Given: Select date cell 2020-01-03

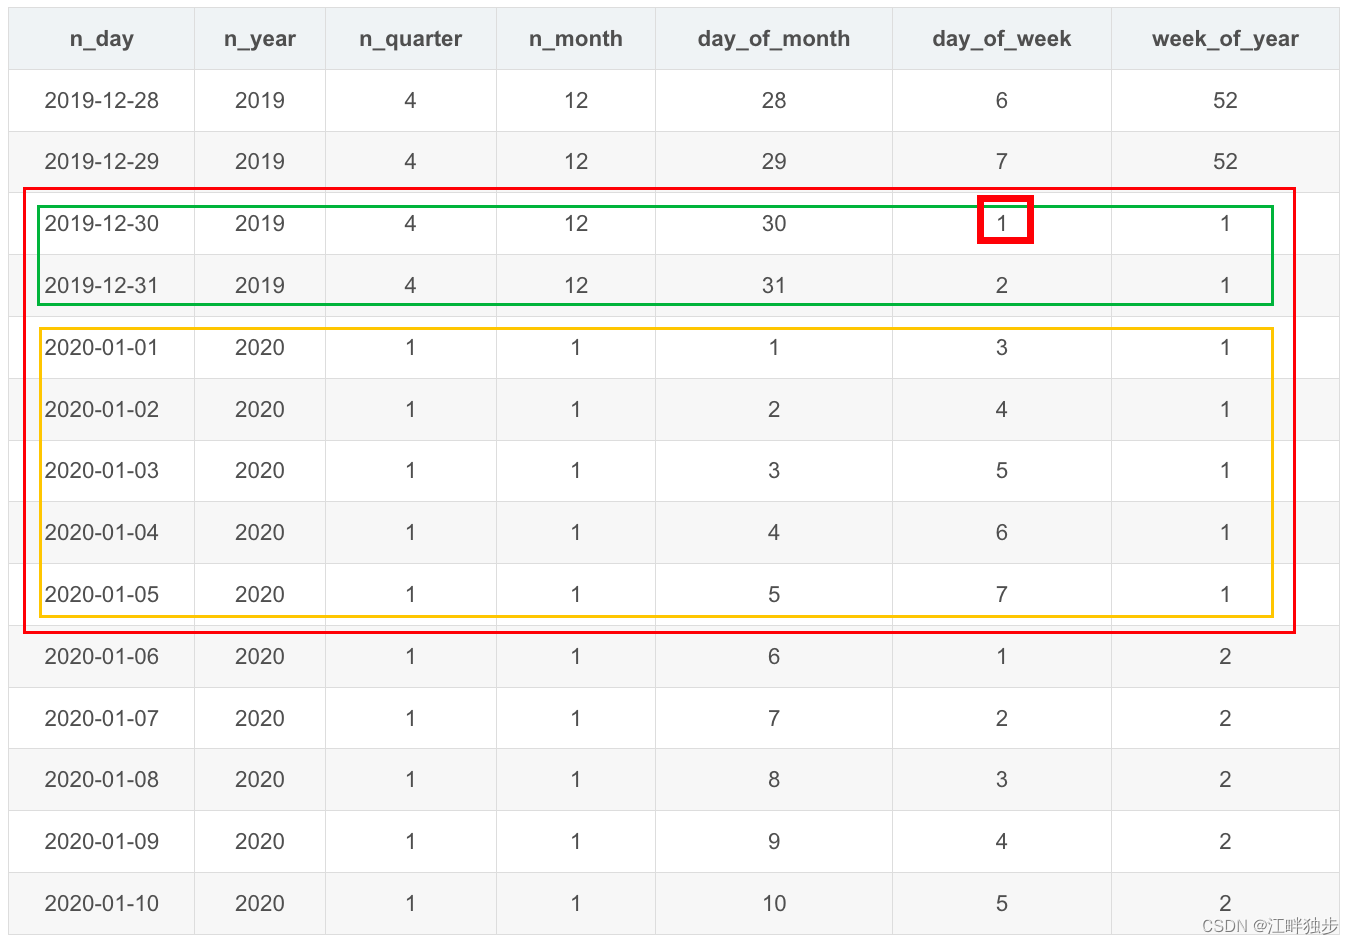Looking at the screenshot, I should 102,470.
